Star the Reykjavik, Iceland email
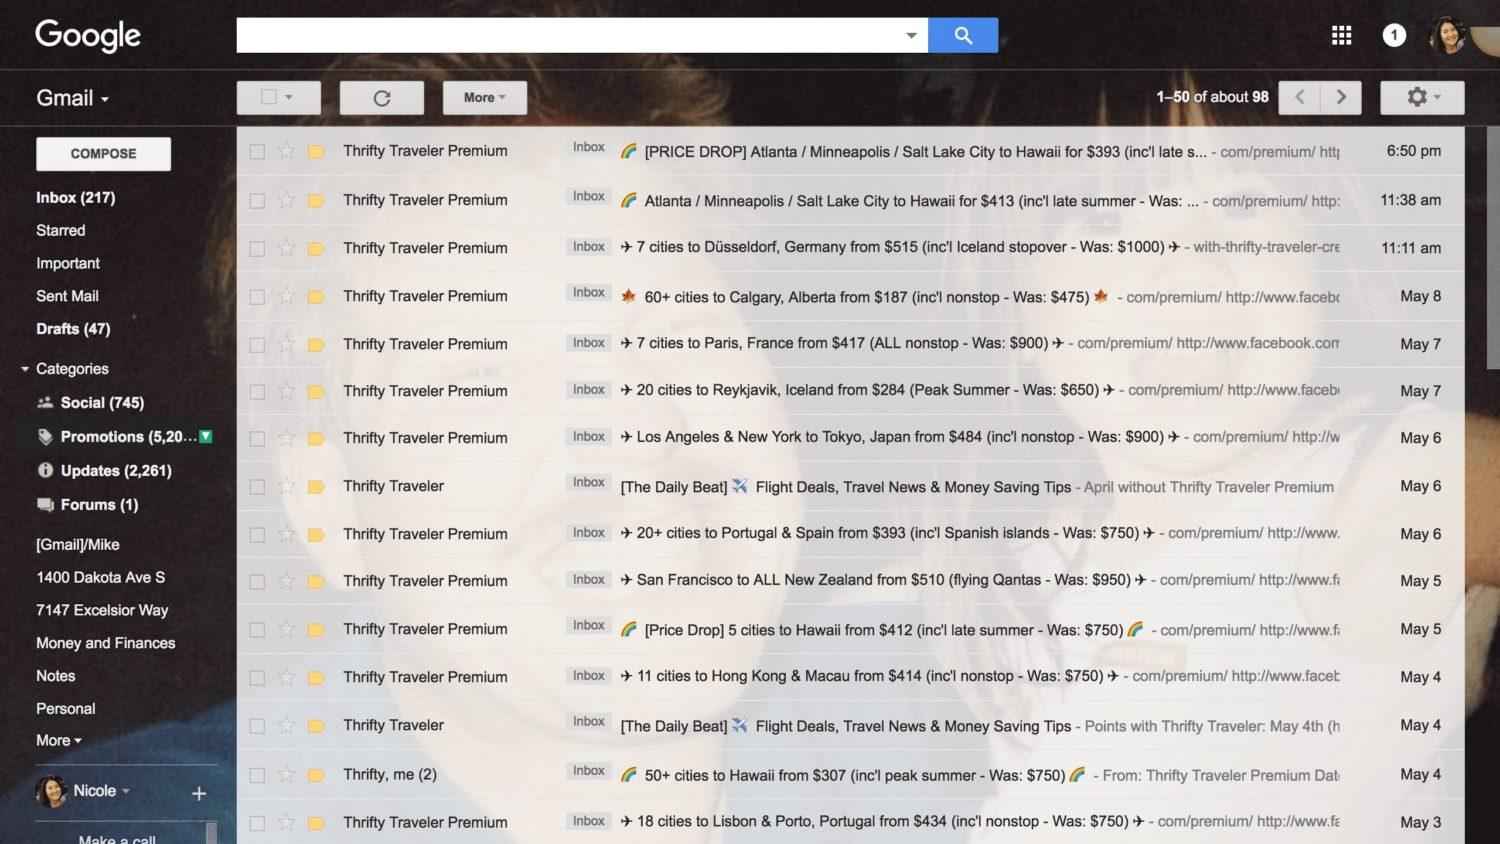1500x844 pixels. pos(286,390)
